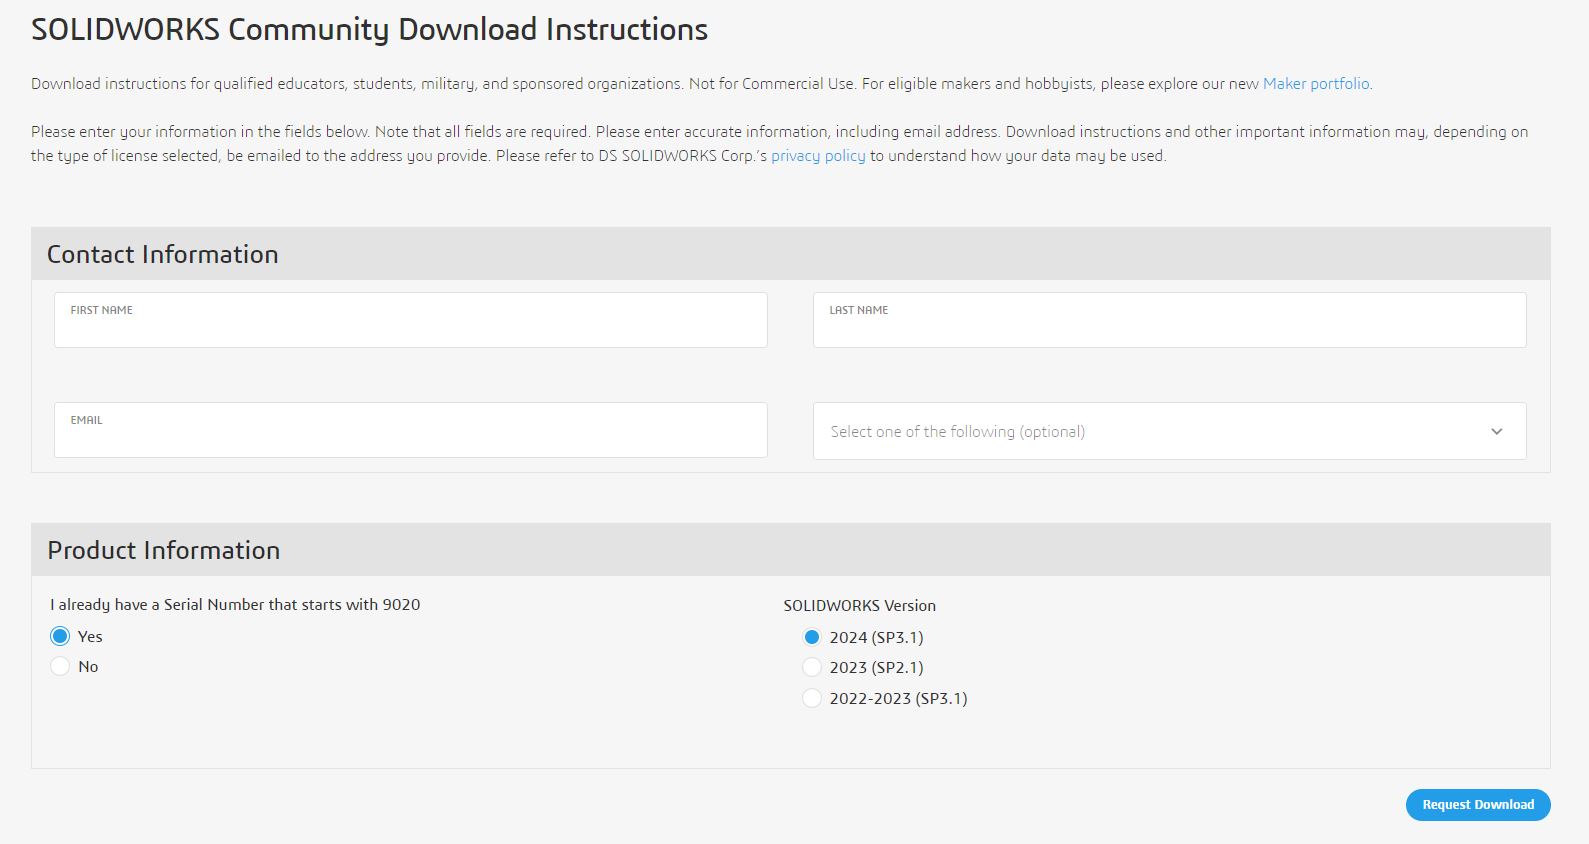
Task: Choose SOLIDWORKS version 2023 (SP2.1)
Action: click(x=812, y=667)
